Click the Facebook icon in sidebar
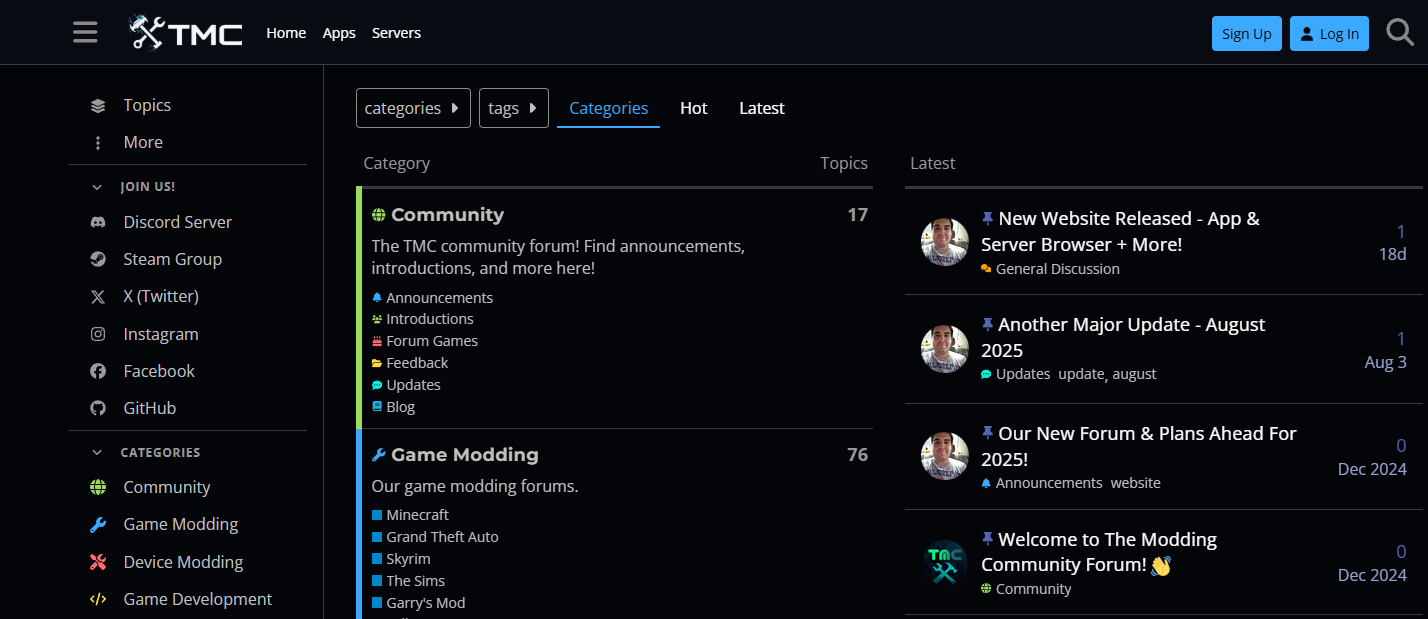1428x619 pixels. point(98,371)
